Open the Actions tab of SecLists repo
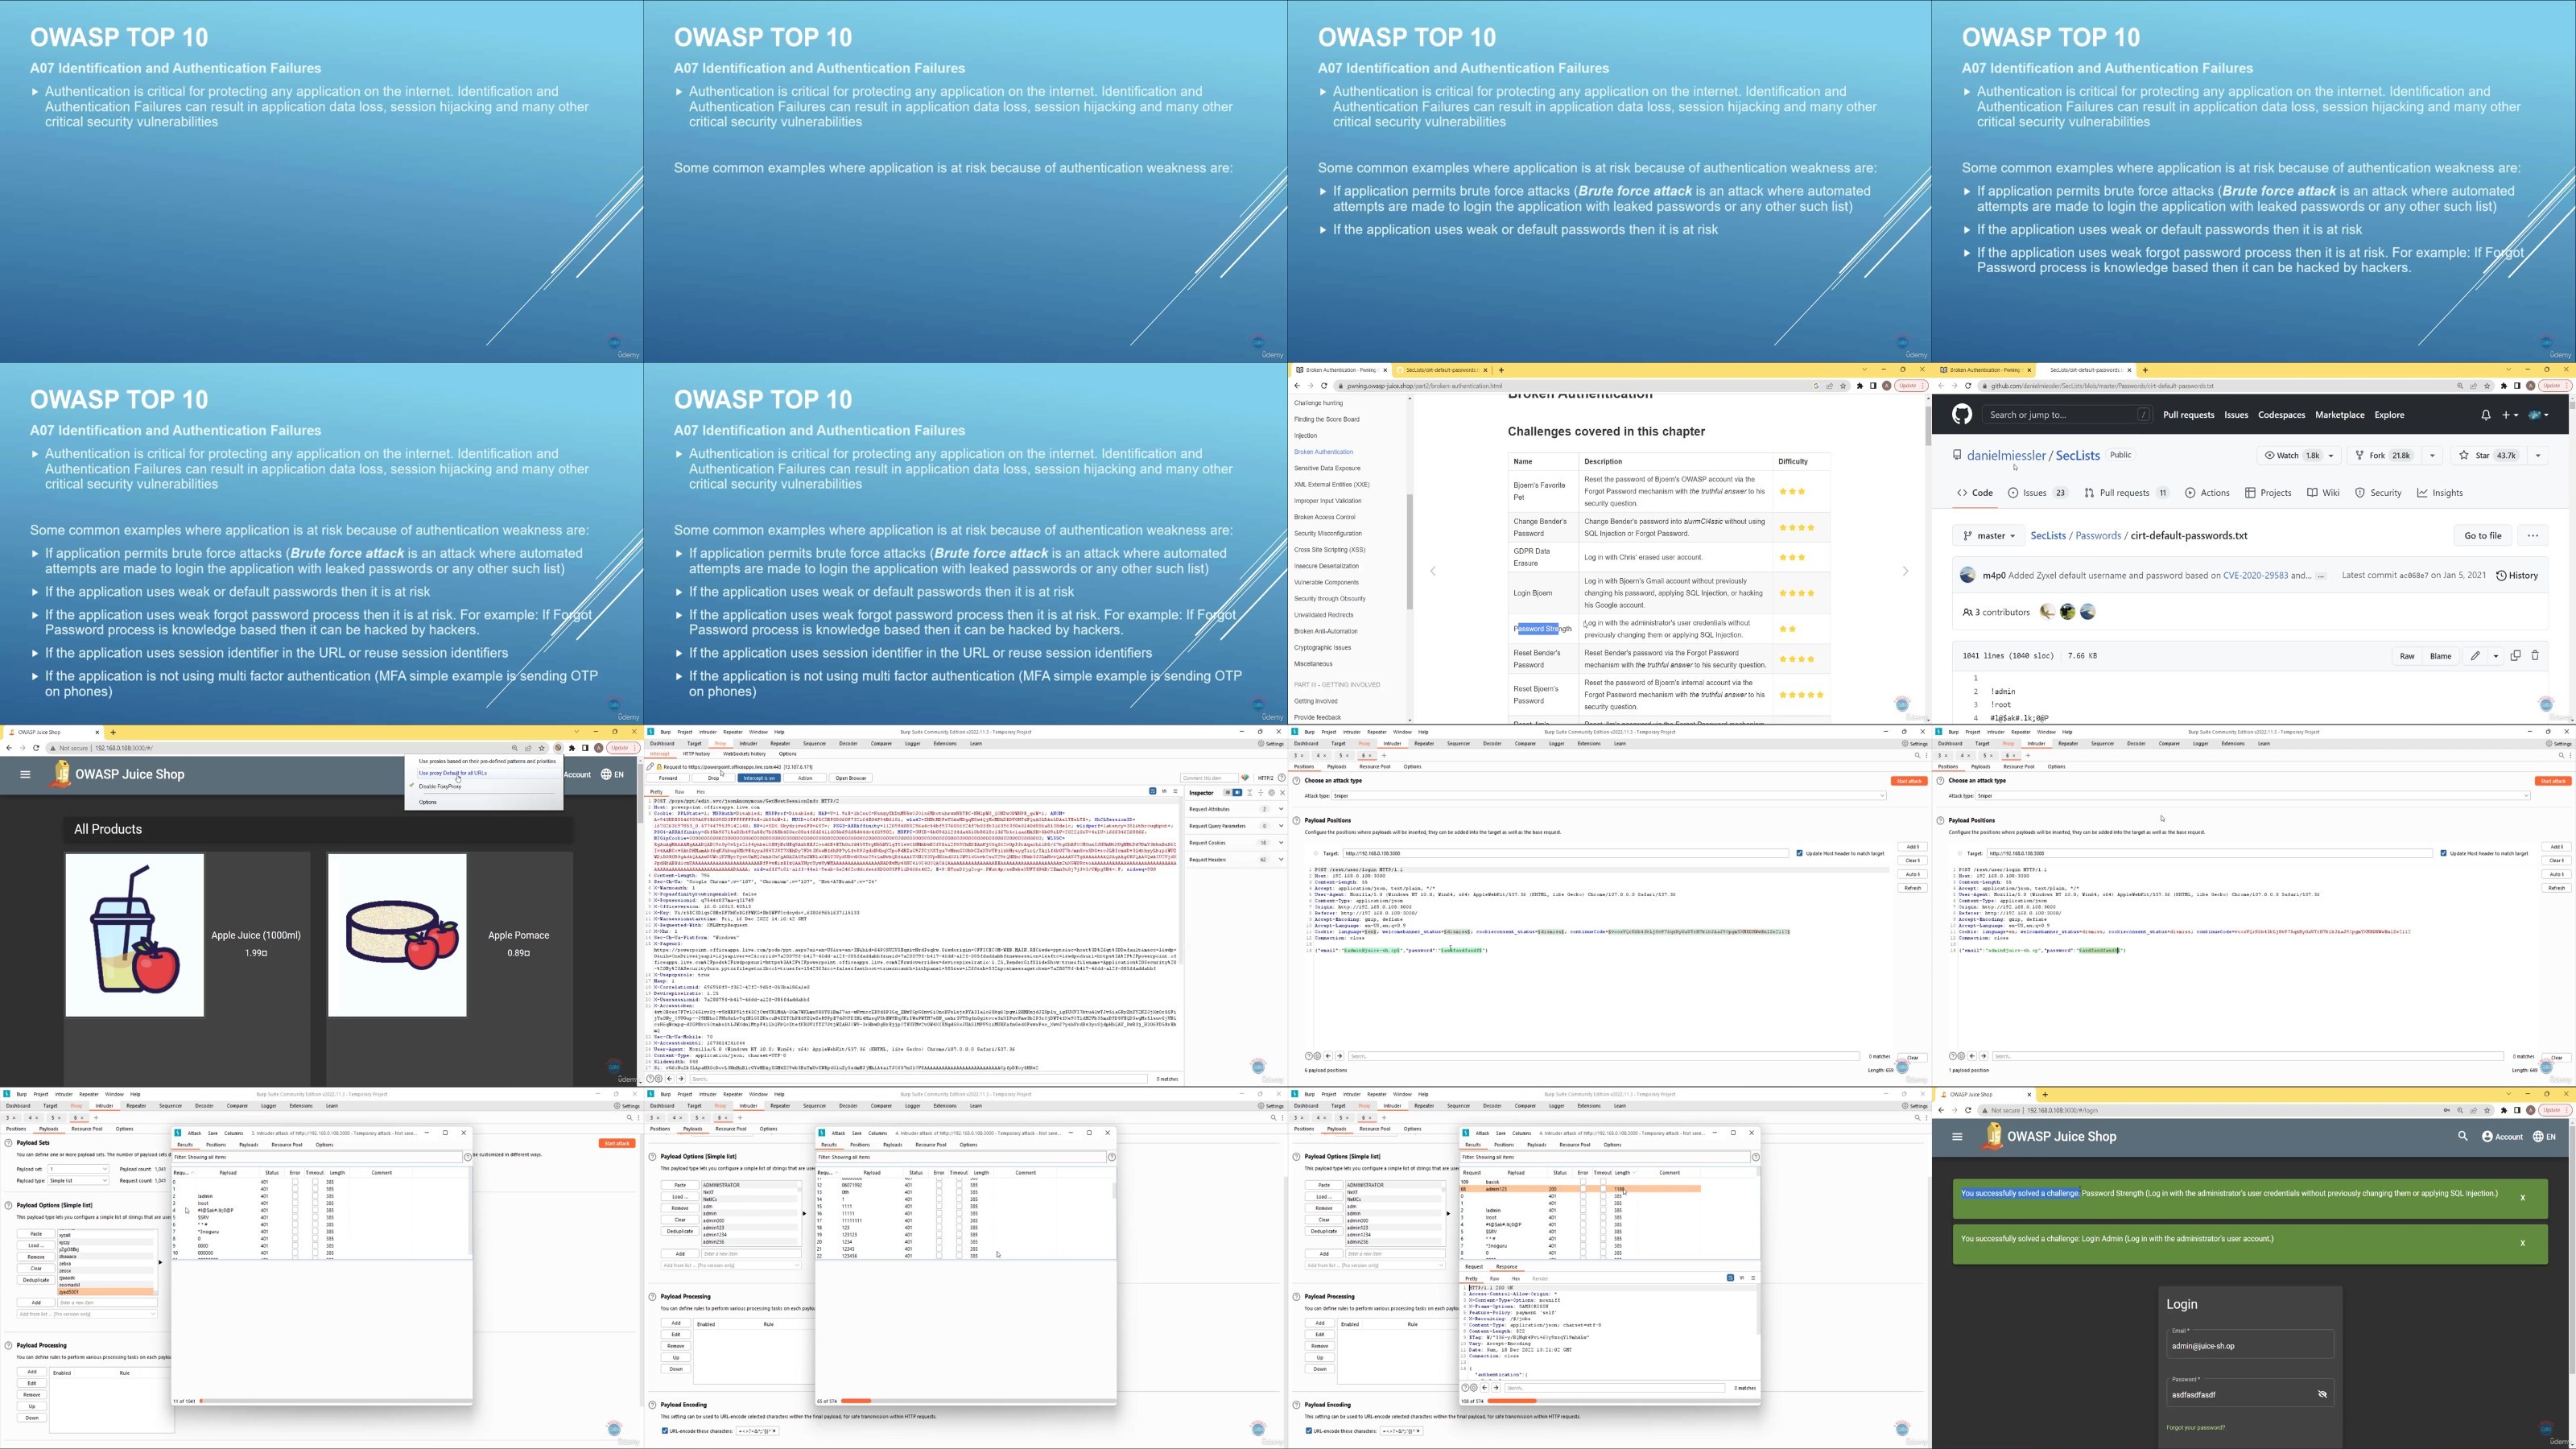The height and width of the screenshot is (1449, 2576). 2207,493
